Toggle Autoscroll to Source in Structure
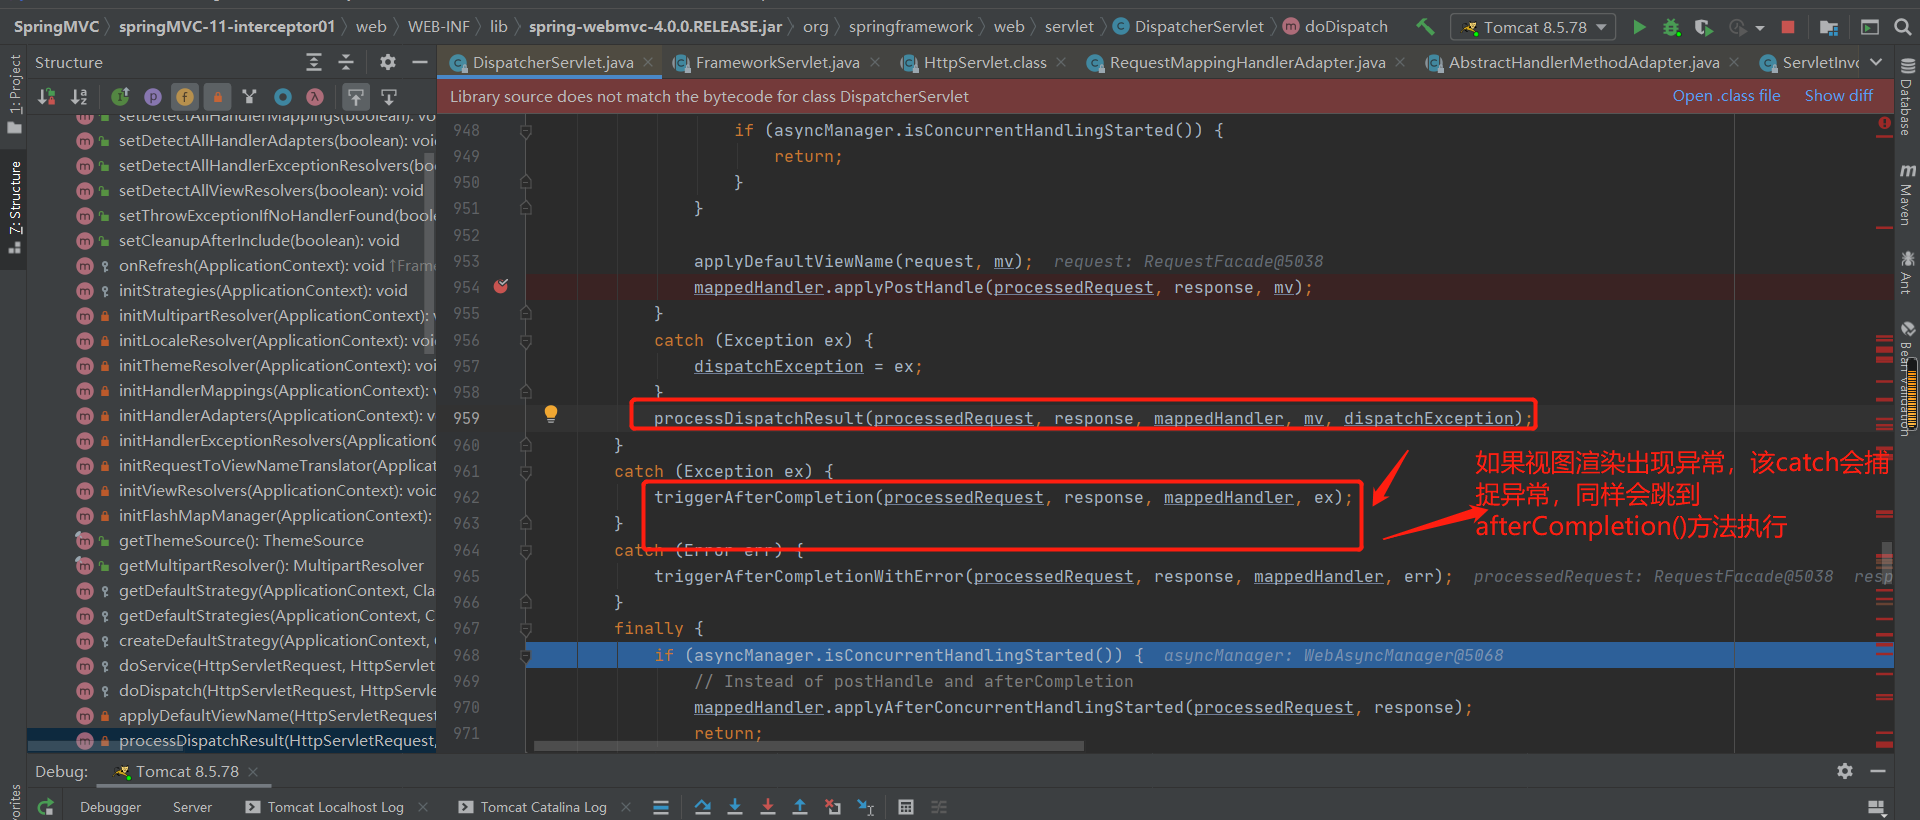 356,96
